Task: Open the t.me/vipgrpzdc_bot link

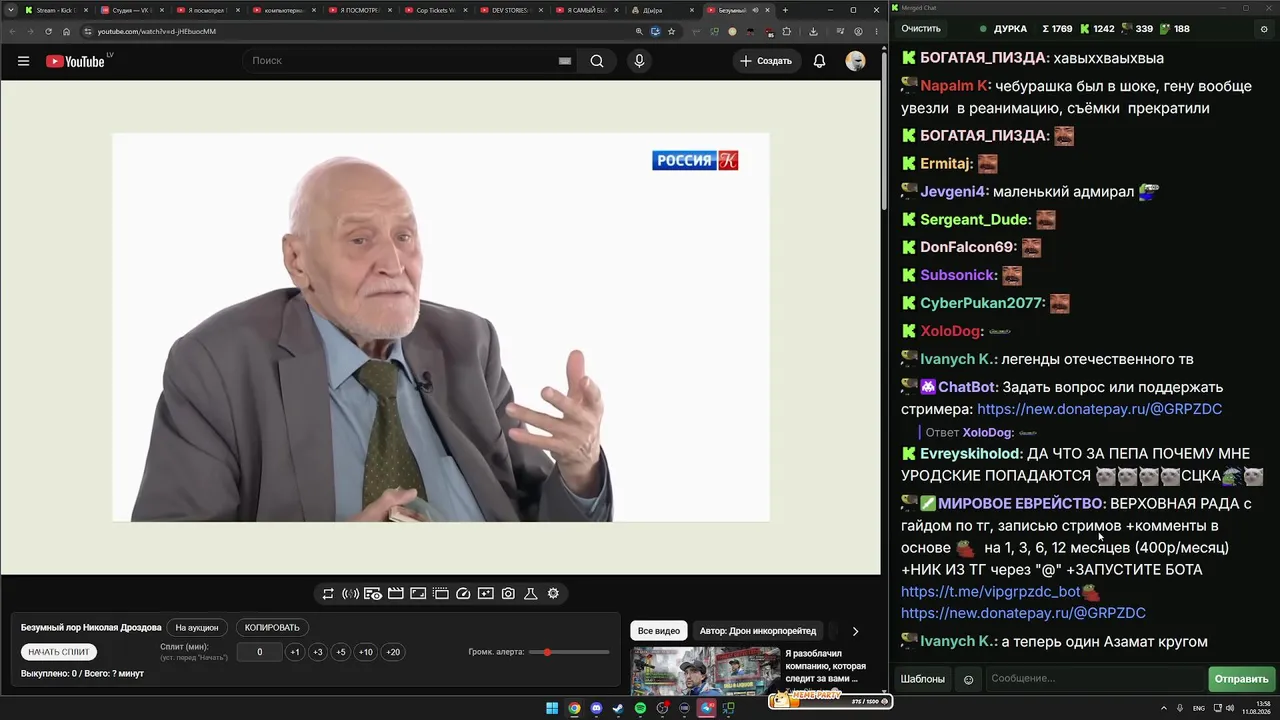Action: [x=991, y=592]
